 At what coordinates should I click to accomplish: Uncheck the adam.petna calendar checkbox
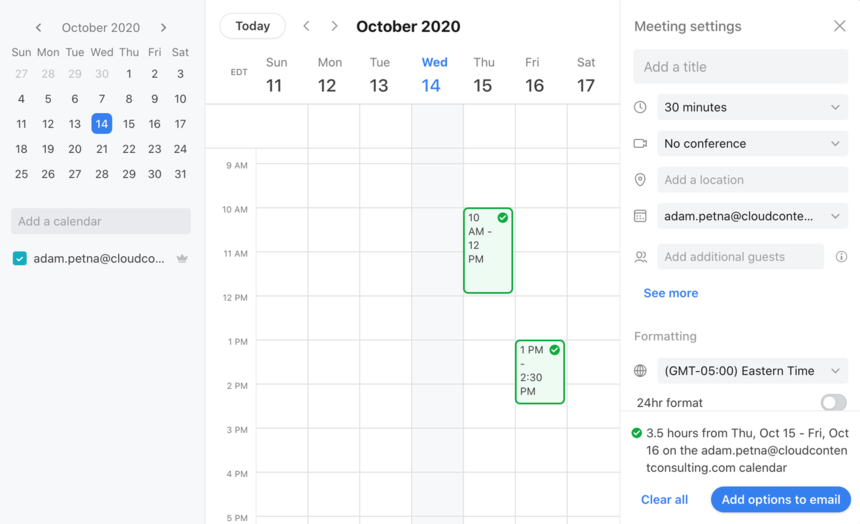pyautogui.click(x=20, y=258)
